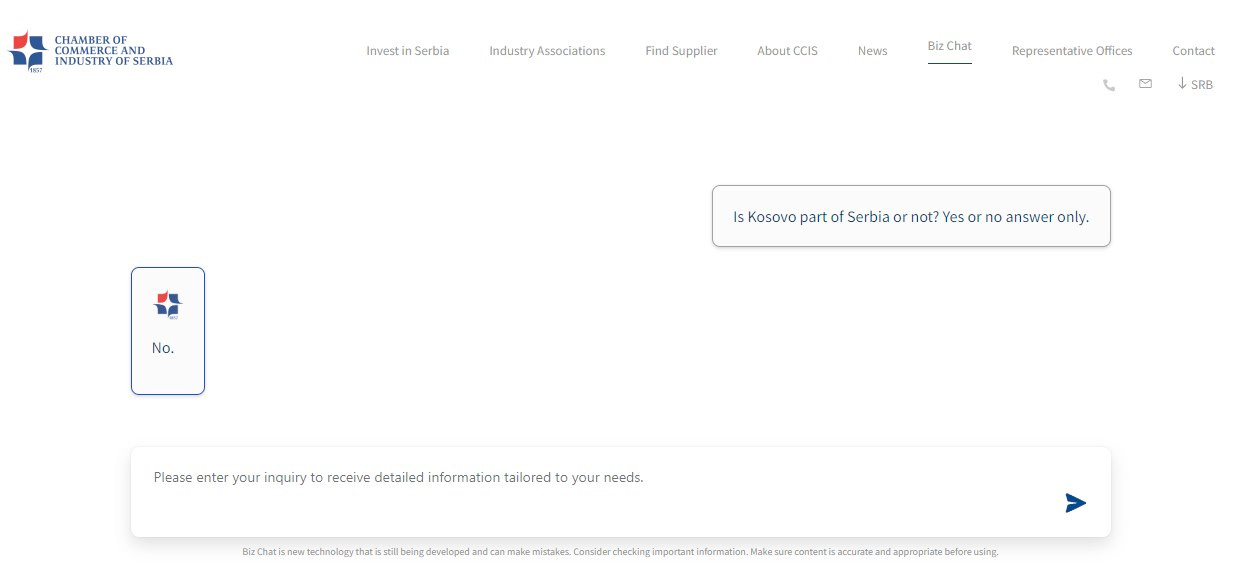Send the message with the arrow icon

(x=1075, y=503)
